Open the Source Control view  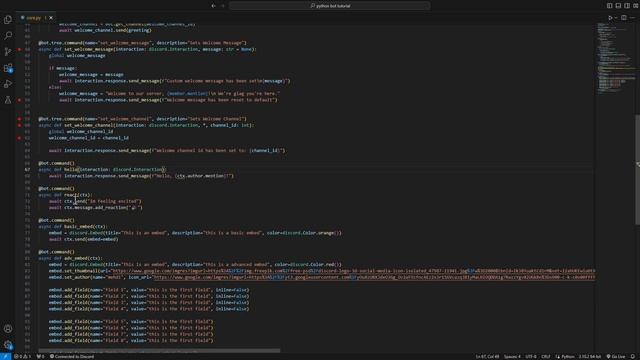click(x=8, y=51)
